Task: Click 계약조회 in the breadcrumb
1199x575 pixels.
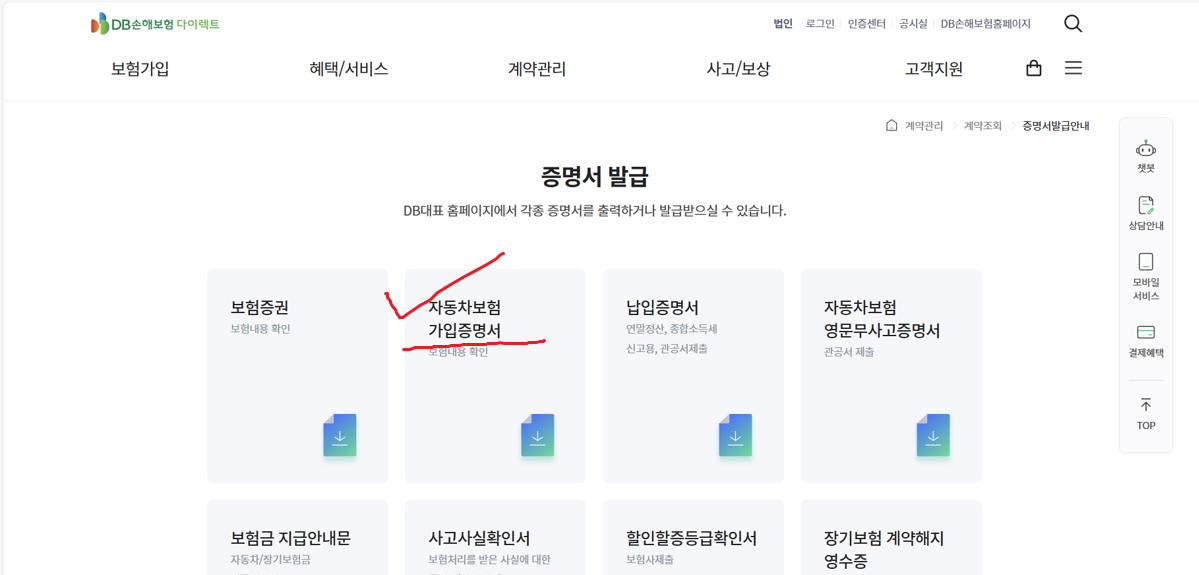Action: pos(983,125)
